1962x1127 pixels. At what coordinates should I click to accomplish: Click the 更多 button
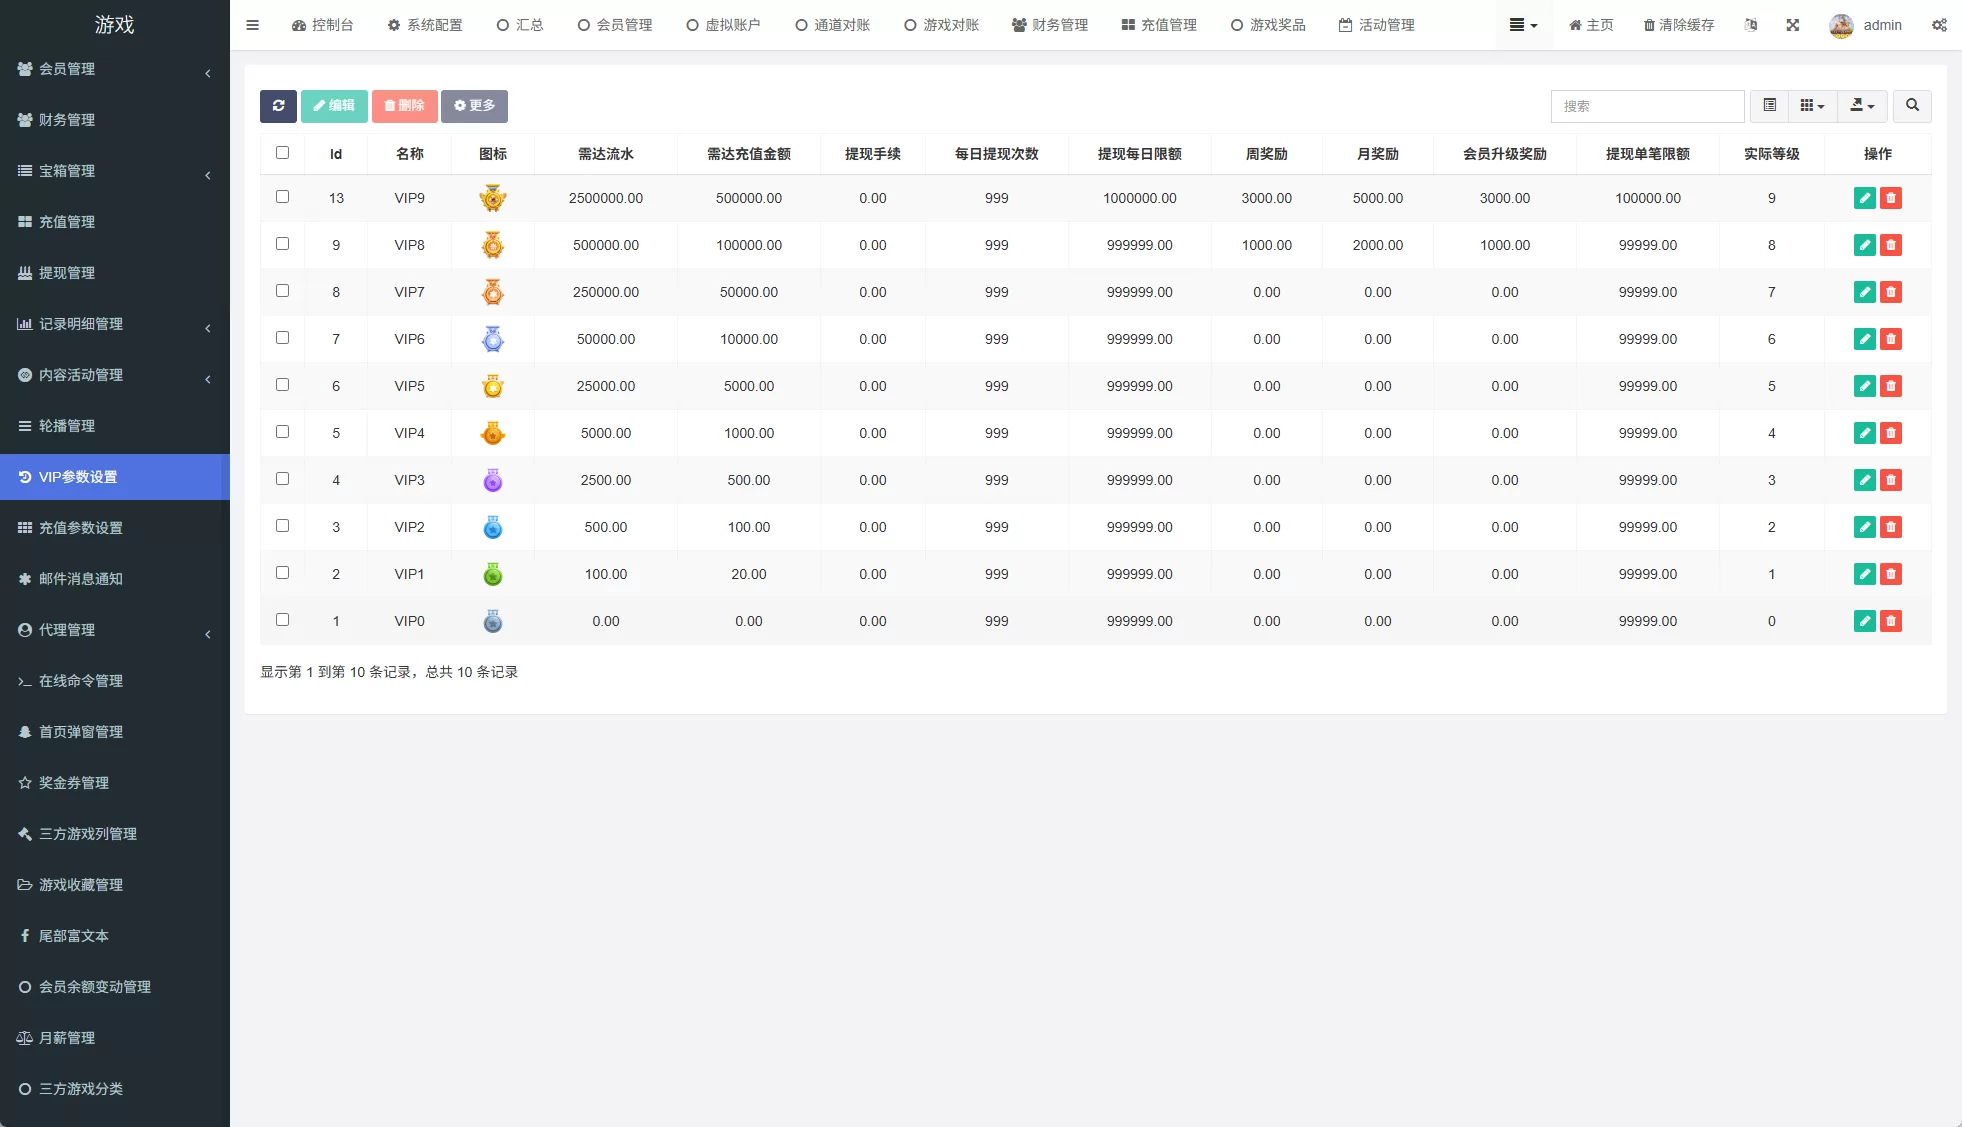[x=474, y=106]
